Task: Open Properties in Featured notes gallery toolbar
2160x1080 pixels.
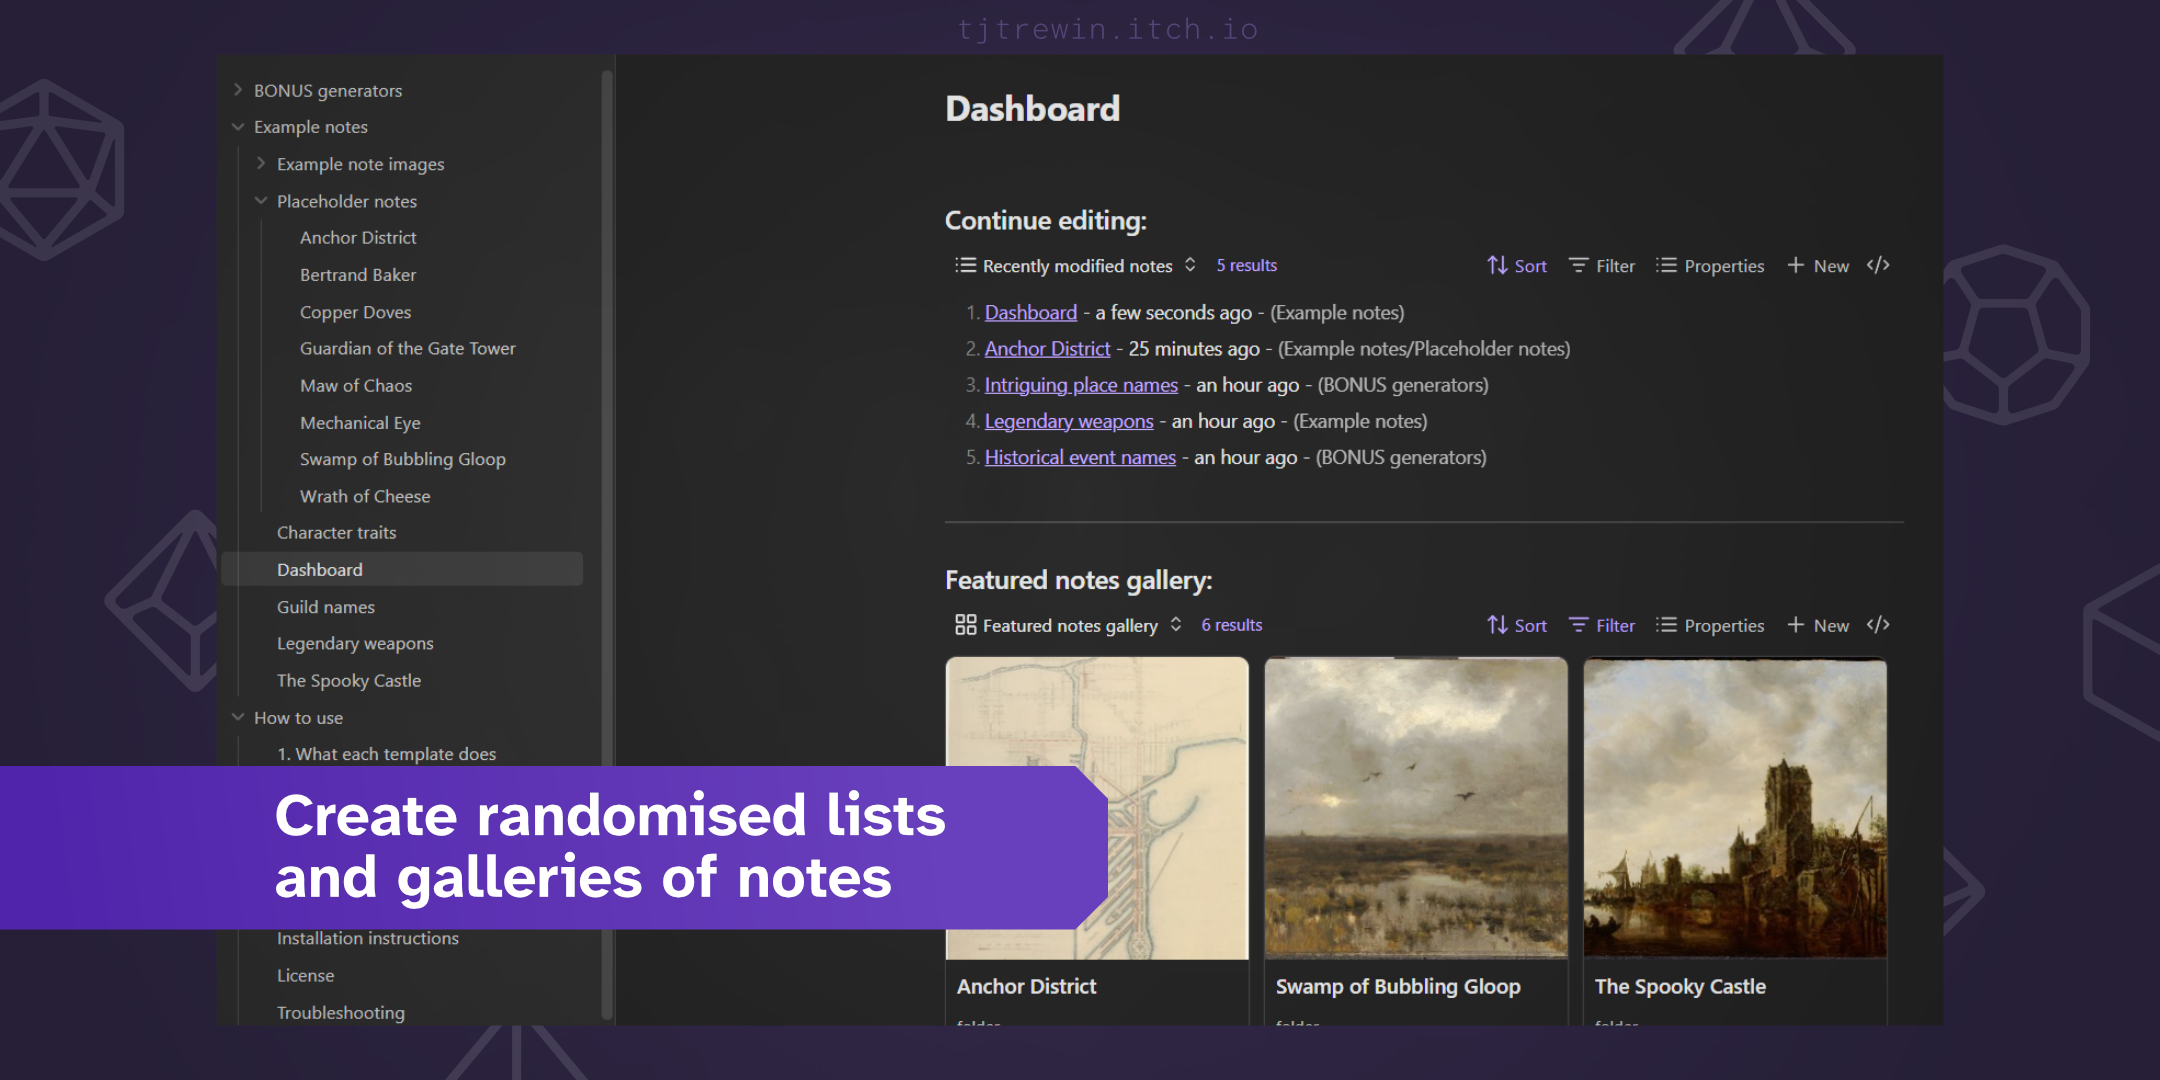Action: coord(1709,625)
